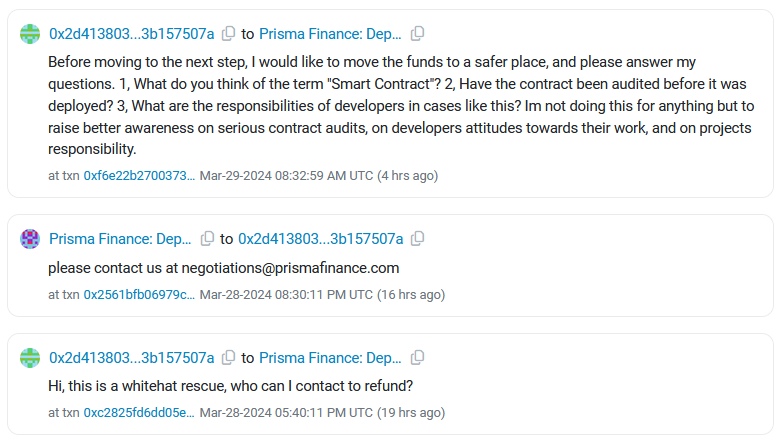Copy sender address in the top message
Screen dimensions: 783x441
229,34
